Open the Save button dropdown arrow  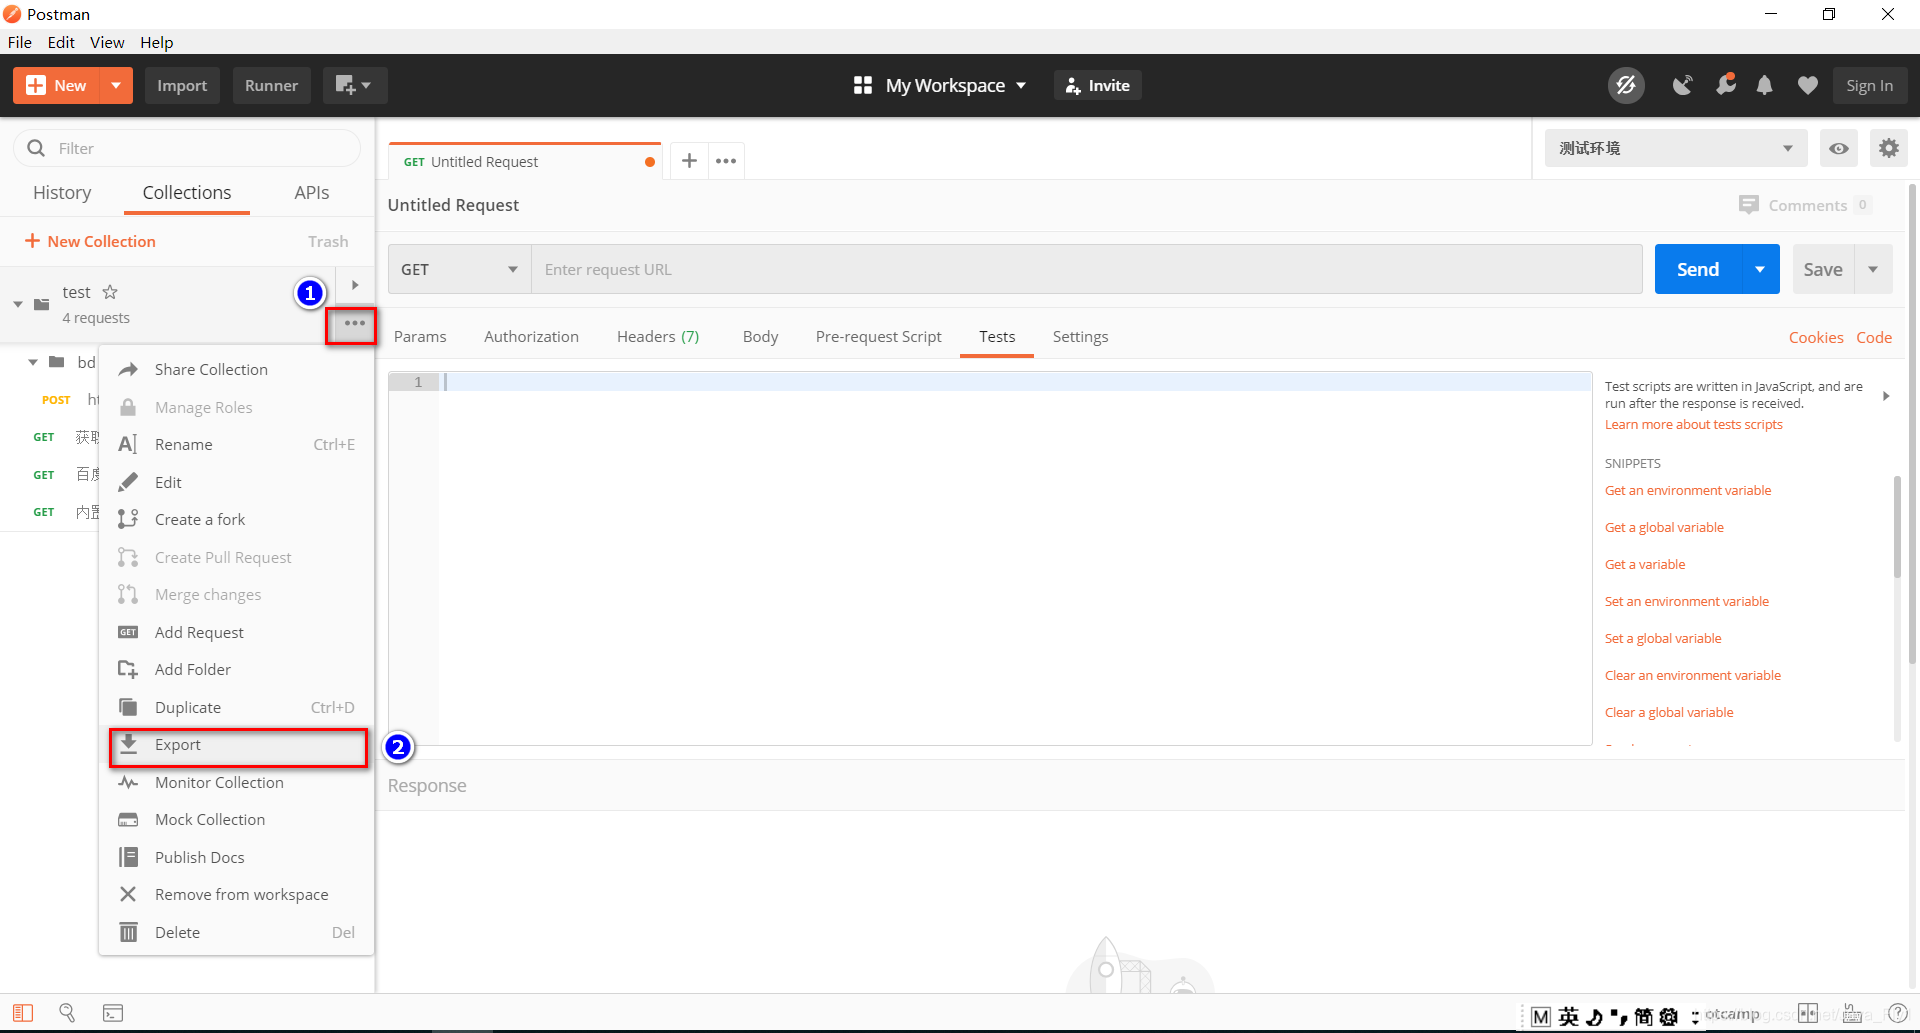click(x=1873, y=269)
